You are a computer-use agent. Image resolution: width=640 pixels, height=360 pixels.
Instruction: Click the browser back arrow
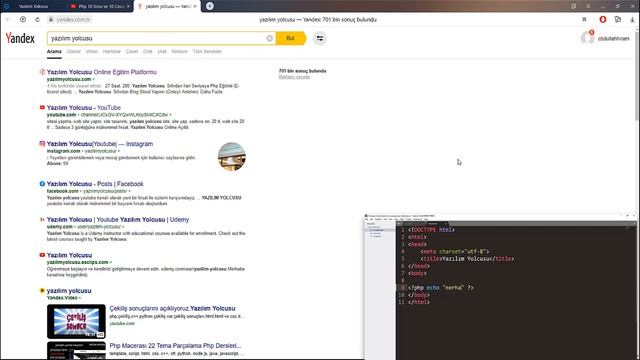(8, 19)
